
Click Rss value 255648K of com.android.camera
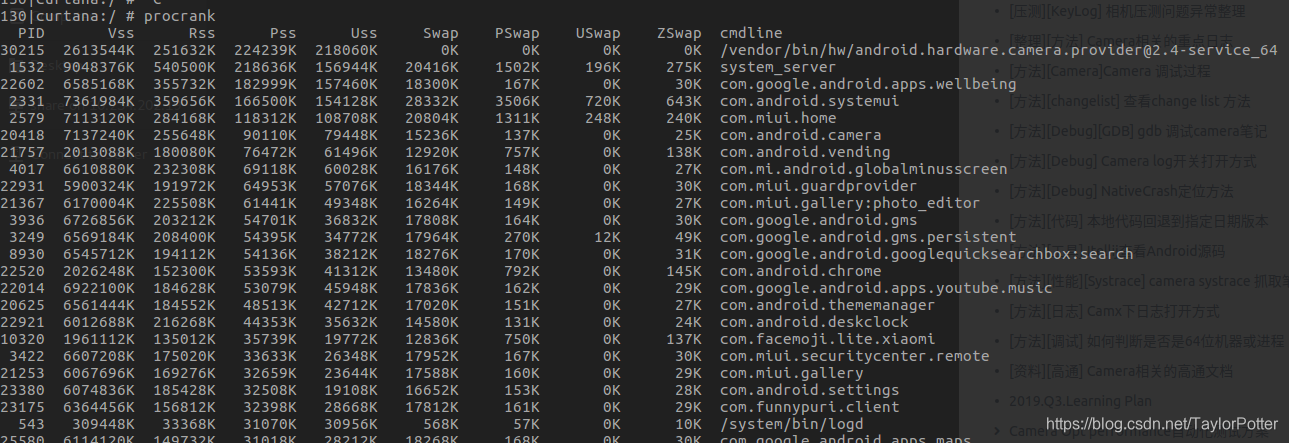(x=185, y=135)
